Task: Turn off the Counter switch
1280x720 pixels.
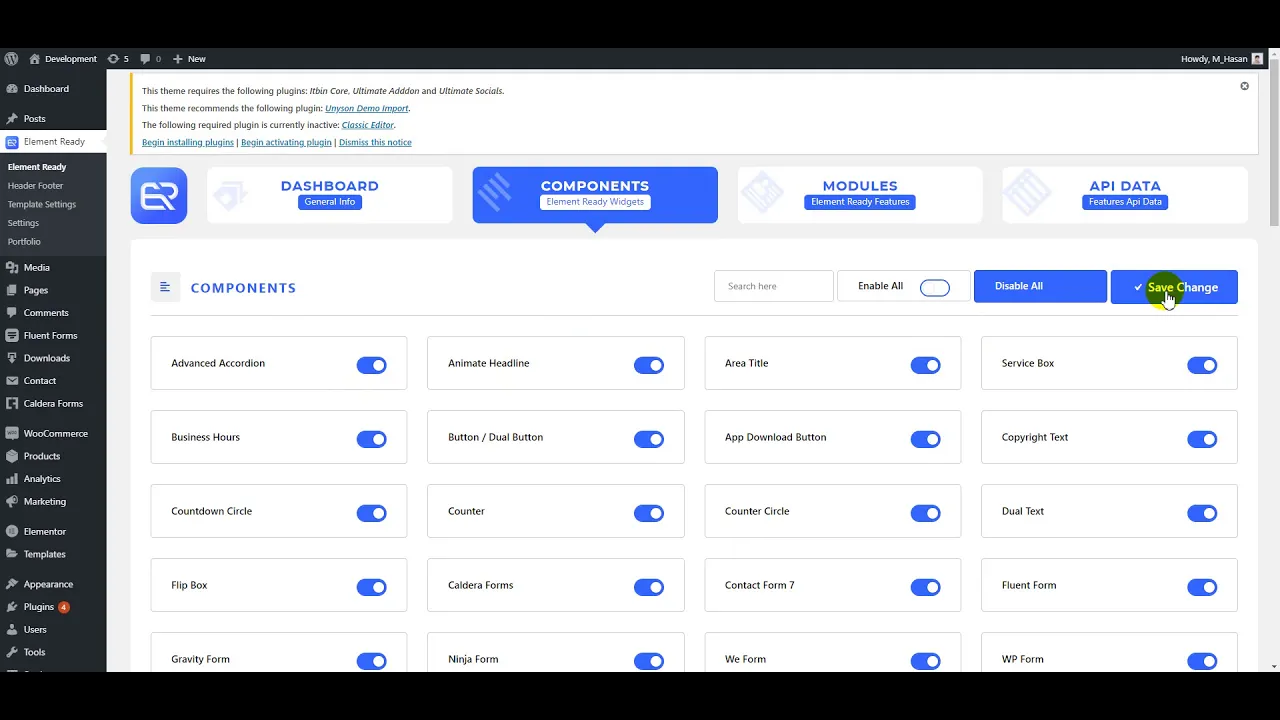Action: click(x=649, y=513)
